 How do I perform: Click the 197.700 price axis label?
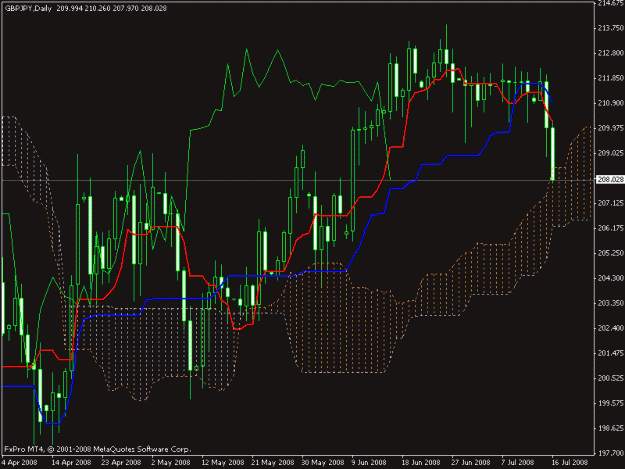point(610,453)
